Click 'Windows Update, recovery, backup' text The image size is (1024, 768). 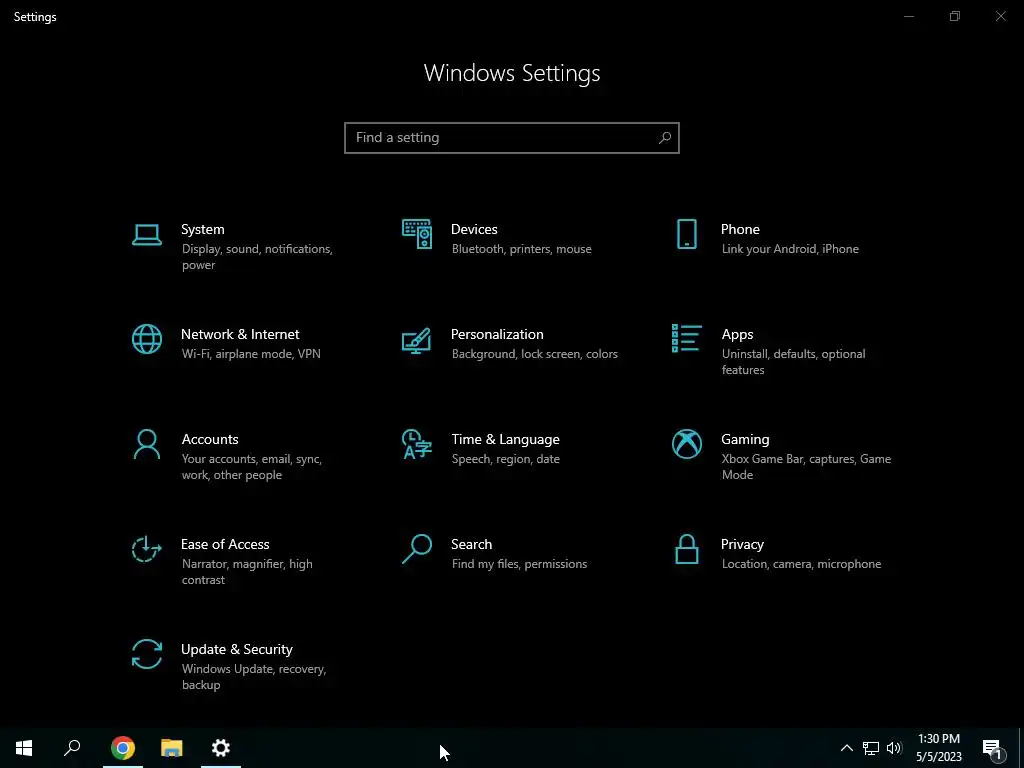tap(253, 677)
